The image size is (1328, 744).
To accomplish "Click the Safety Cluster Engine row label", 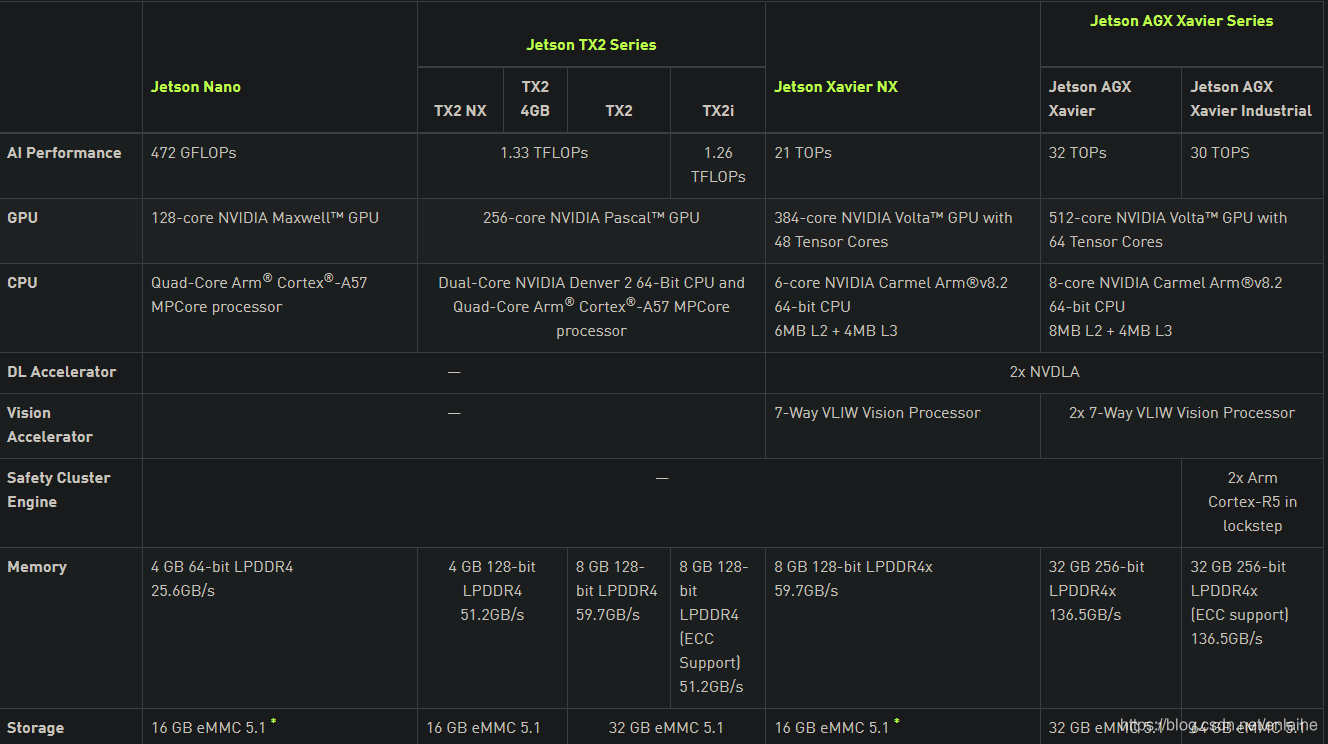I will (x=59, y=490).
